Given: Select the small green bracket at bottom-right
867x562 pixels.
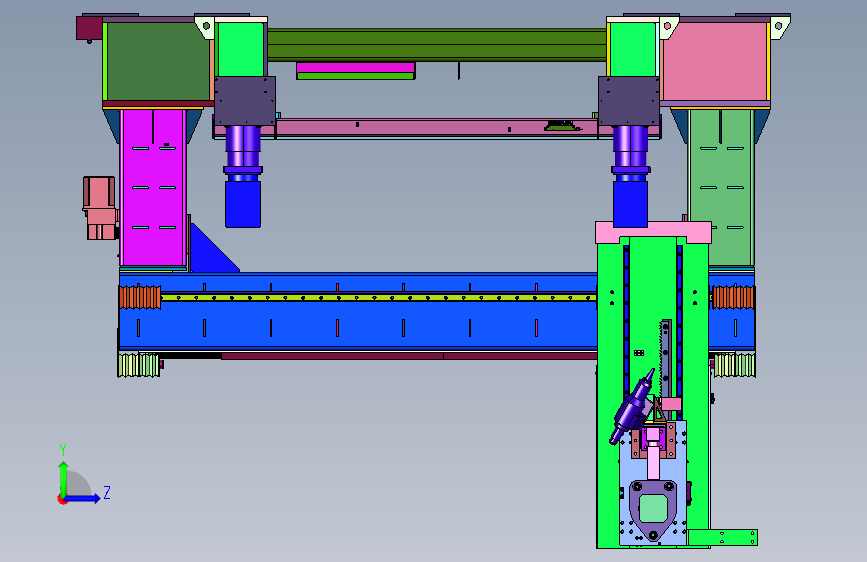Looking at the screenshot, I should [x=722, y=537].
